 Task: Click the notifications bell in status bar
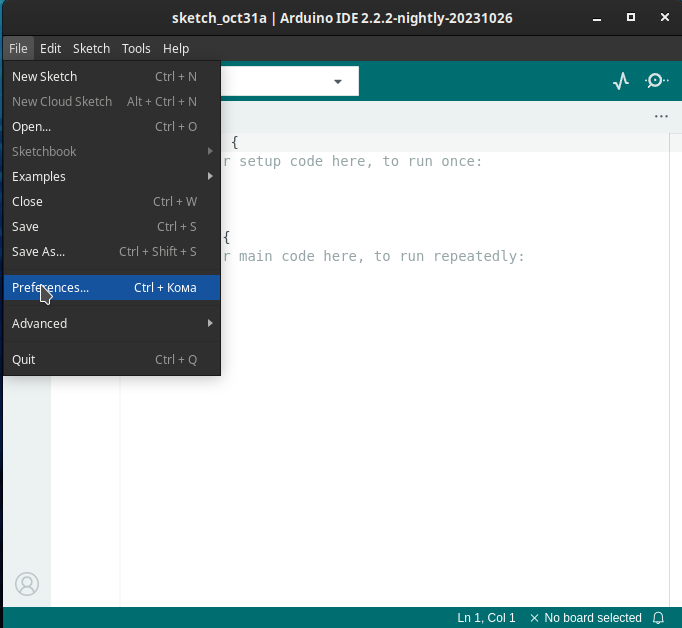click(x=659, y=618)
